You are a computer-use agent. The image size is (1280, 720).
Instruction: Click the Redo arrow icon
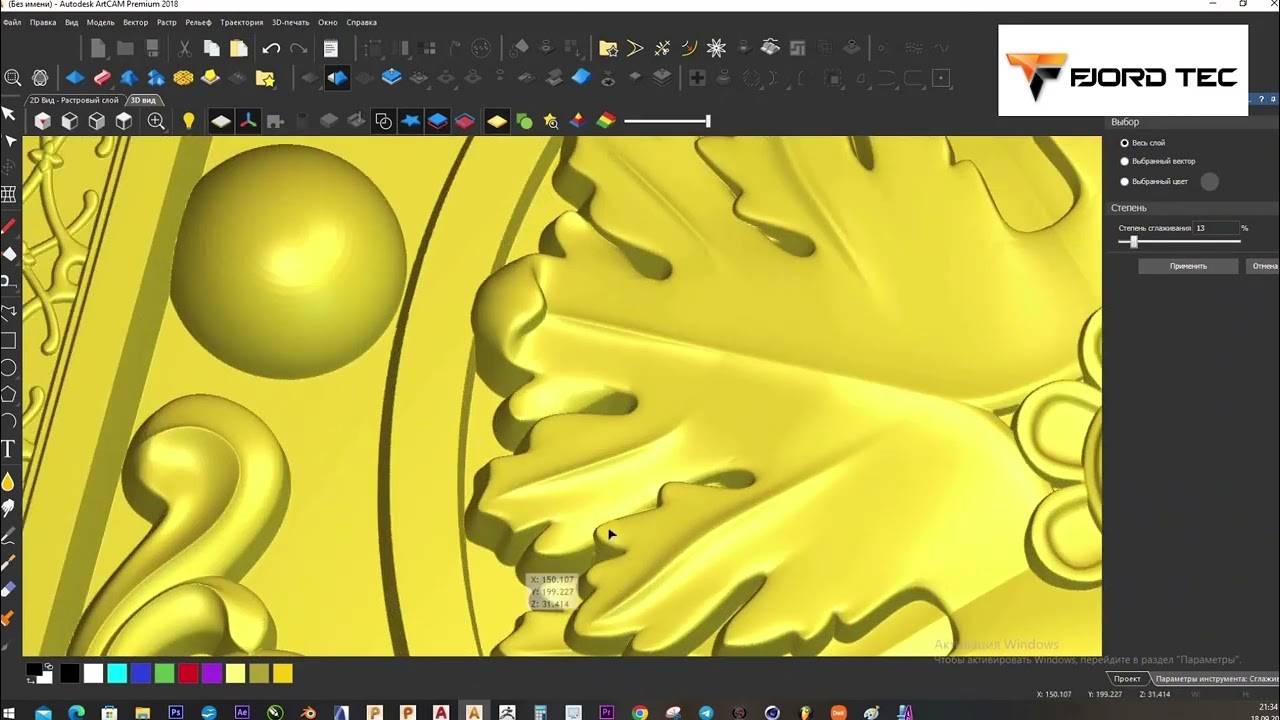(x=298, y=48)
